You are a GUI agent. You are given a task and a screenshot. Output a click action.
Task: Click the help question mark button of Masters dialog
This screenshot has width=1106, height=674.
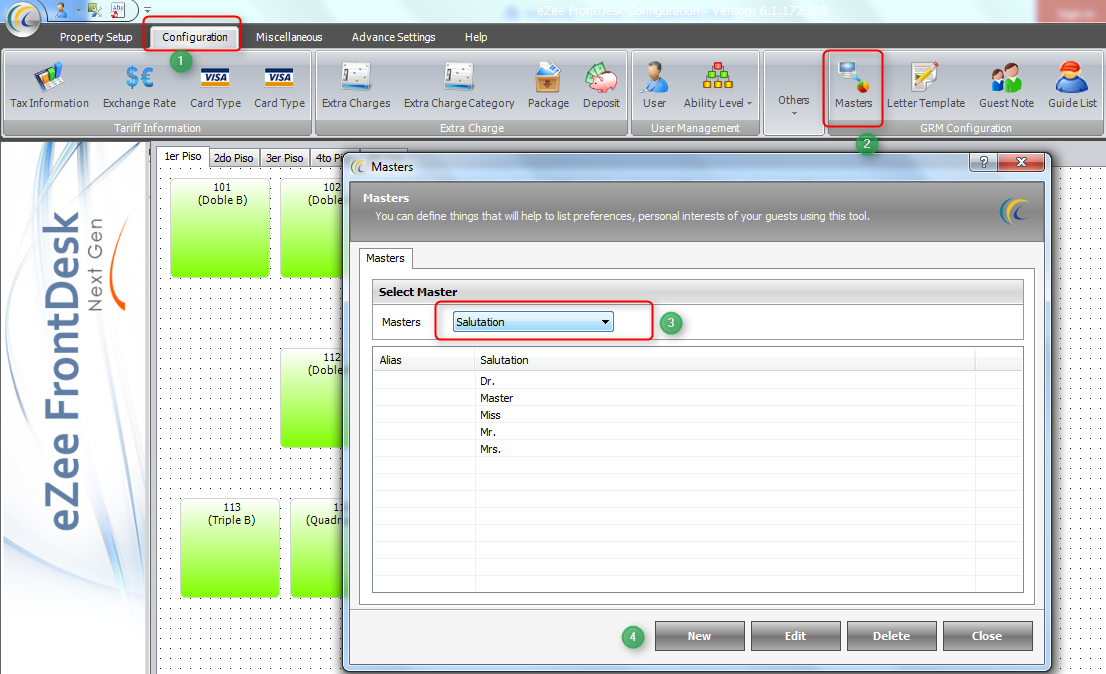[983, 162]
